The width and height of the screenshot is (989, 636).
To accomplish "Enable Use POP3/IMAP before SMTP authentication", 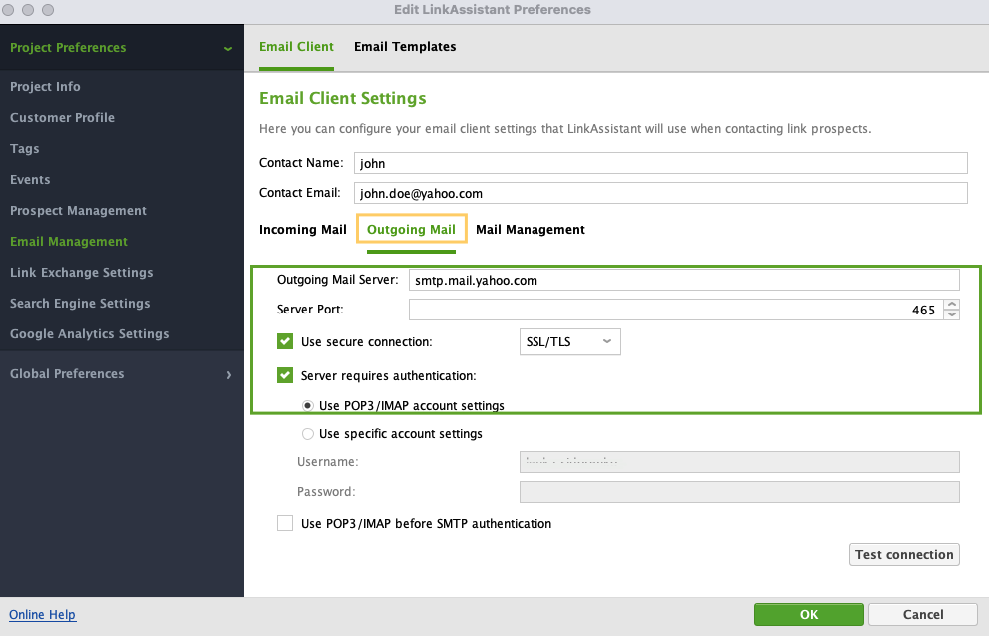I will [285, 523].
